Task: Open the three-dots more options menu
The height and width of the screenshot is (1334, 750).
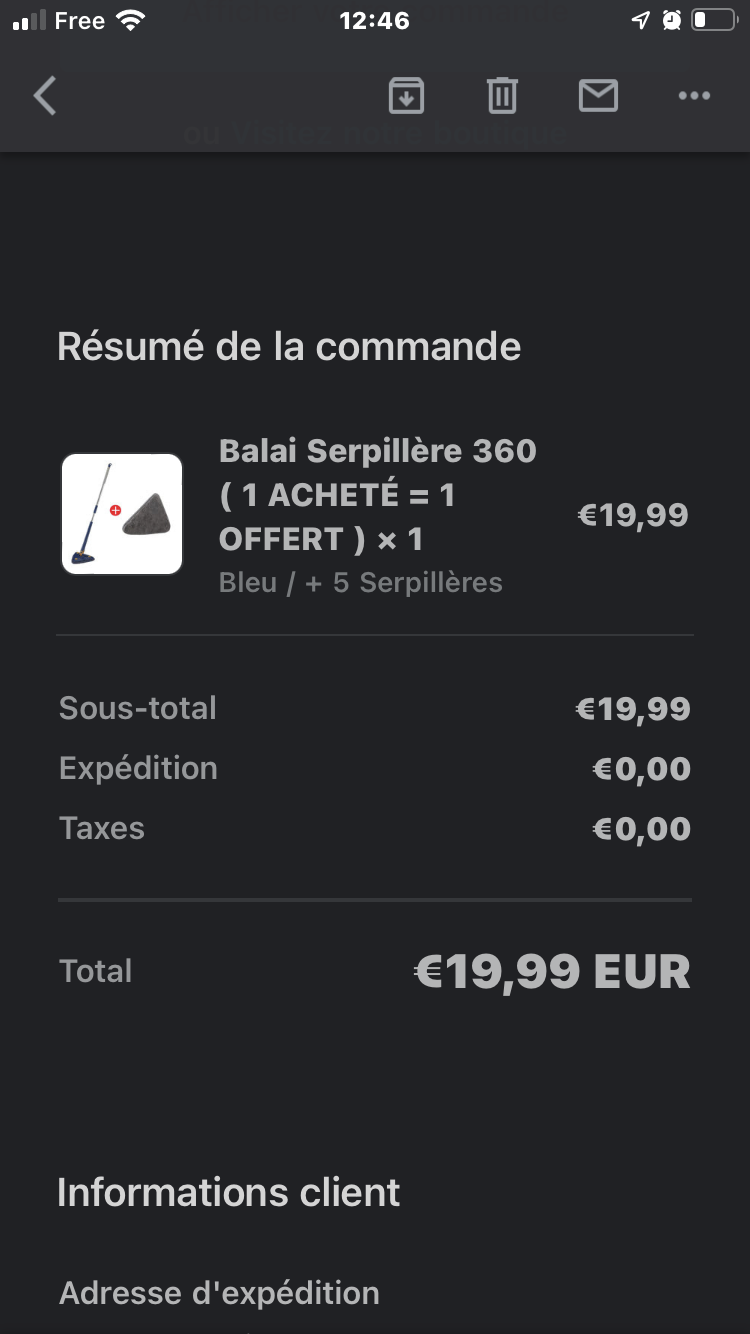Action: 694,96
